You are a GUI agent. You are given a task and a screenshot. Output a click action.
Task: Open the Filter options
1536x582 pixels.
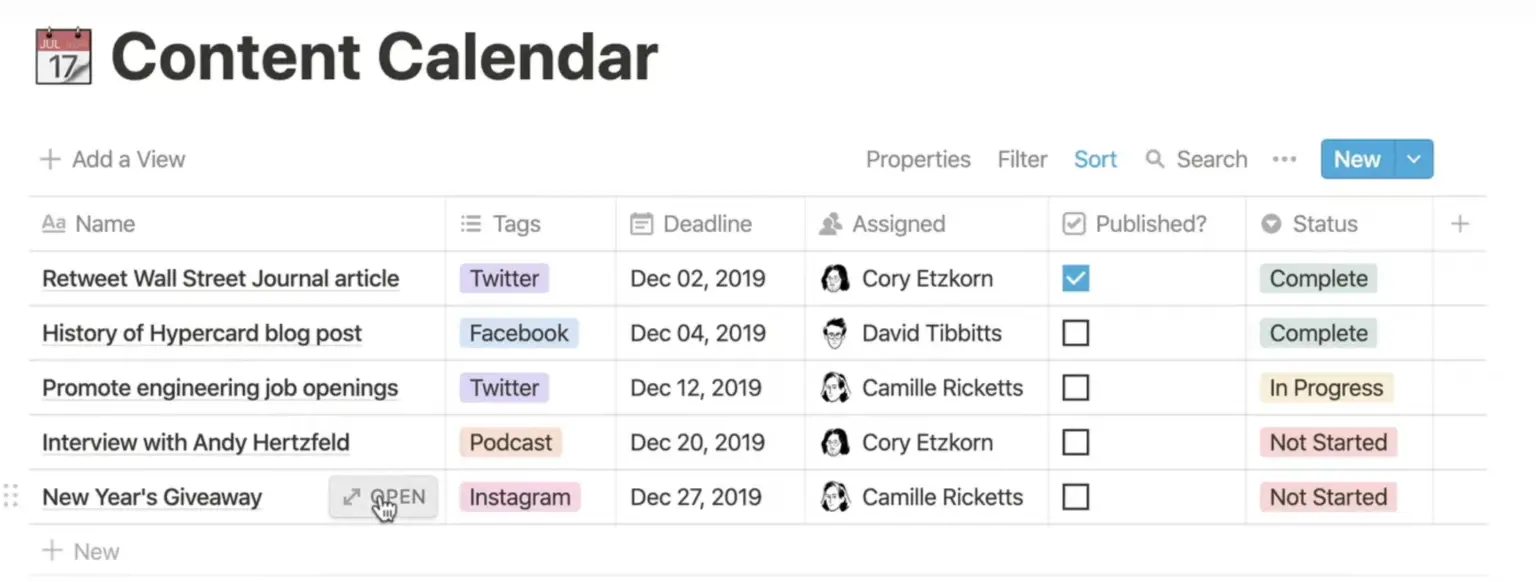point(1022,160)
